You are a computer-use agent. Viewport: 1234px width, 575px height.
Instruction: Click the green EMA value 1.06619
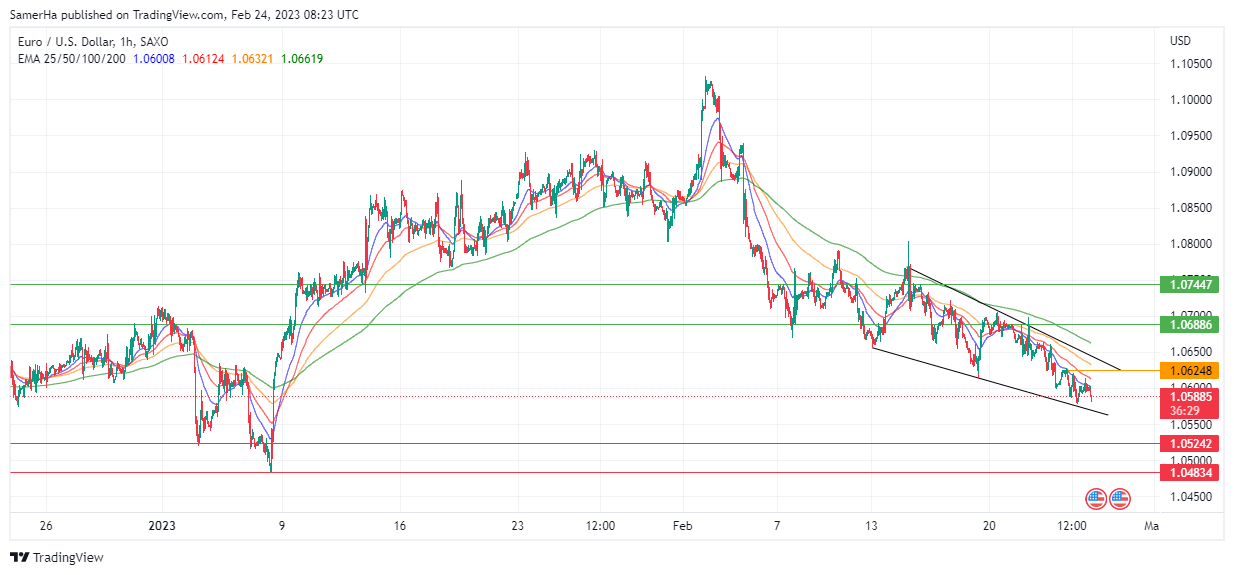point(302,59)
